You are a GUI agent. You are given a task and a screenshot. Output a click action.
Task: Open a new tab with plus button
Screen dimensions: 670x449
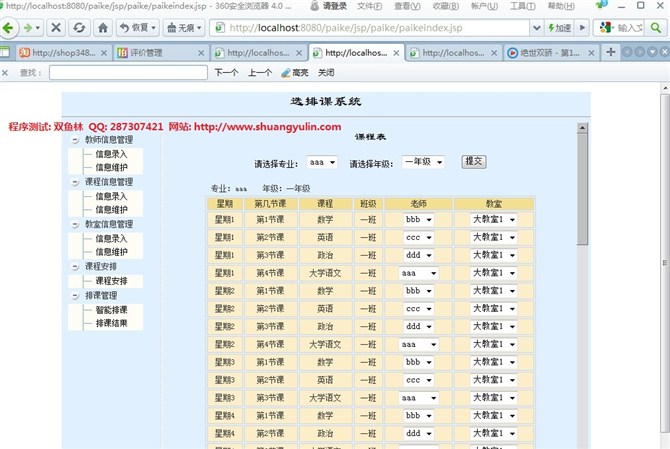[x=611, y=52]
